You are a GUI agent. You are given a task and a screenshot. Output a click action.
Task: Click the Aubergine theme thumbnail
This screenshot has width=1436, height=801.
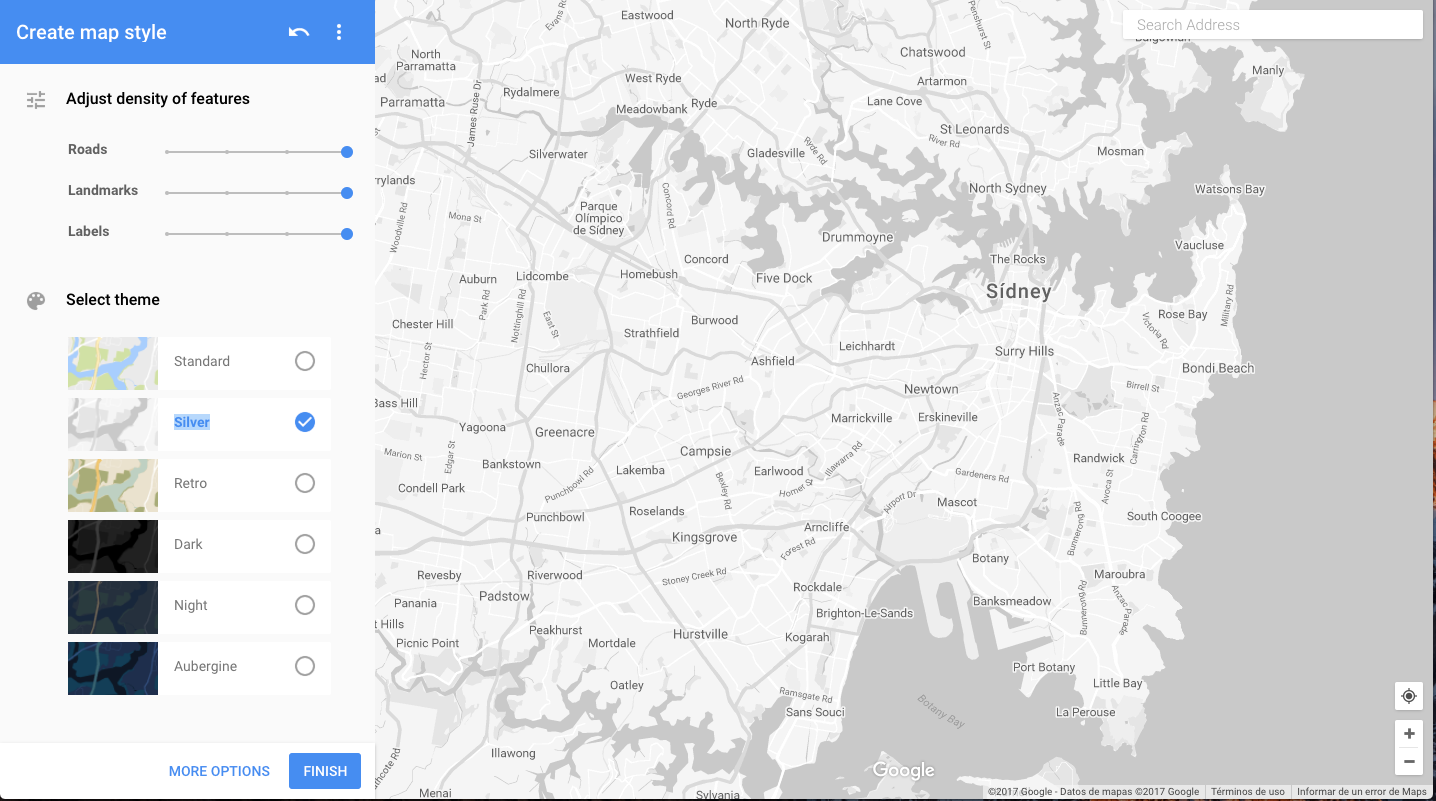click(113, 668)
